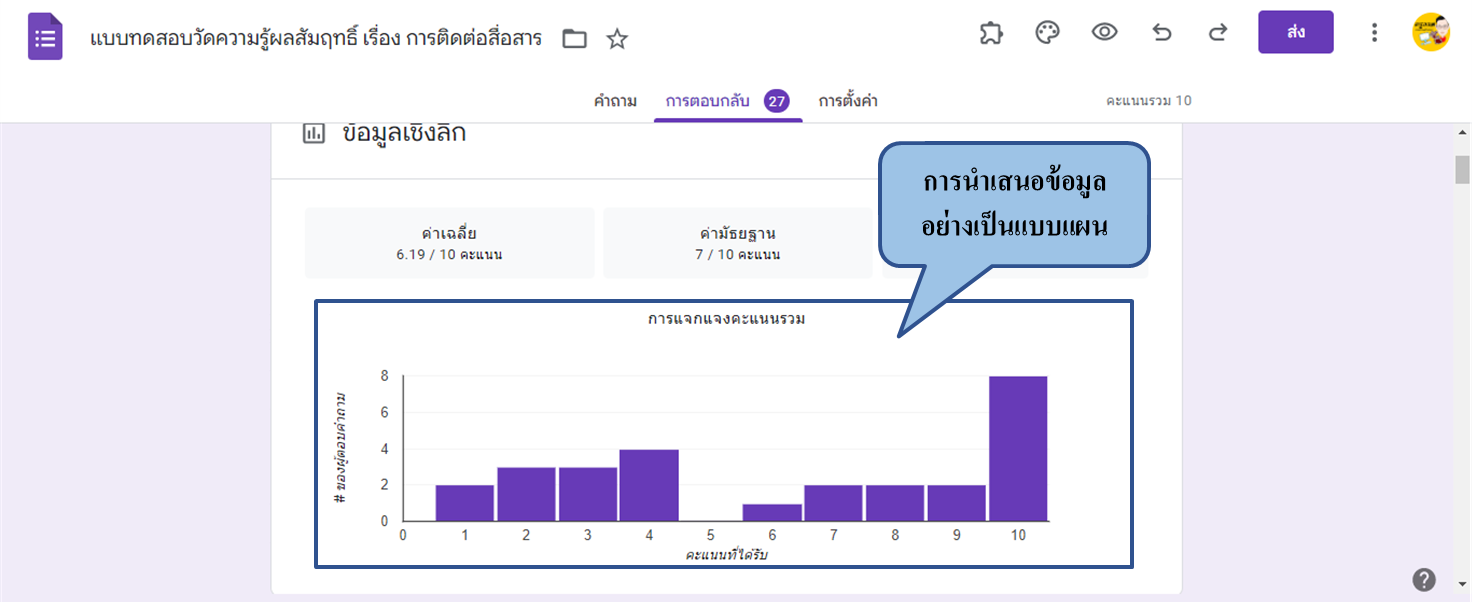Image resolution: width=1473 pixels, height=602 pixels.
Task: Open the three-dot more options menu
Action: pyautogui.click(x=1374, y=33)
